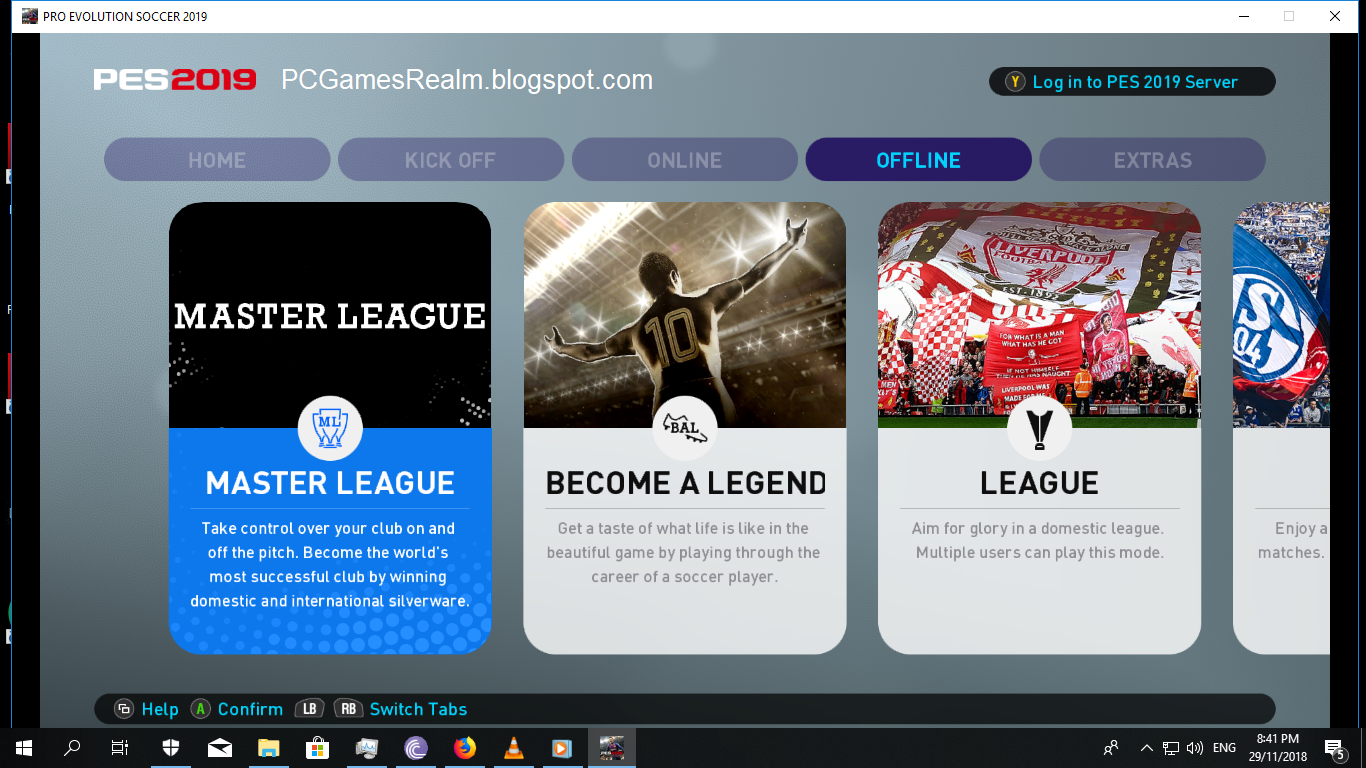Image resolution: width=1366 pixels, height=768 pixels.
Task: Click the PRO EVOLUTION SOCCER 2019 window title
Action: click(x=125, y=16)
